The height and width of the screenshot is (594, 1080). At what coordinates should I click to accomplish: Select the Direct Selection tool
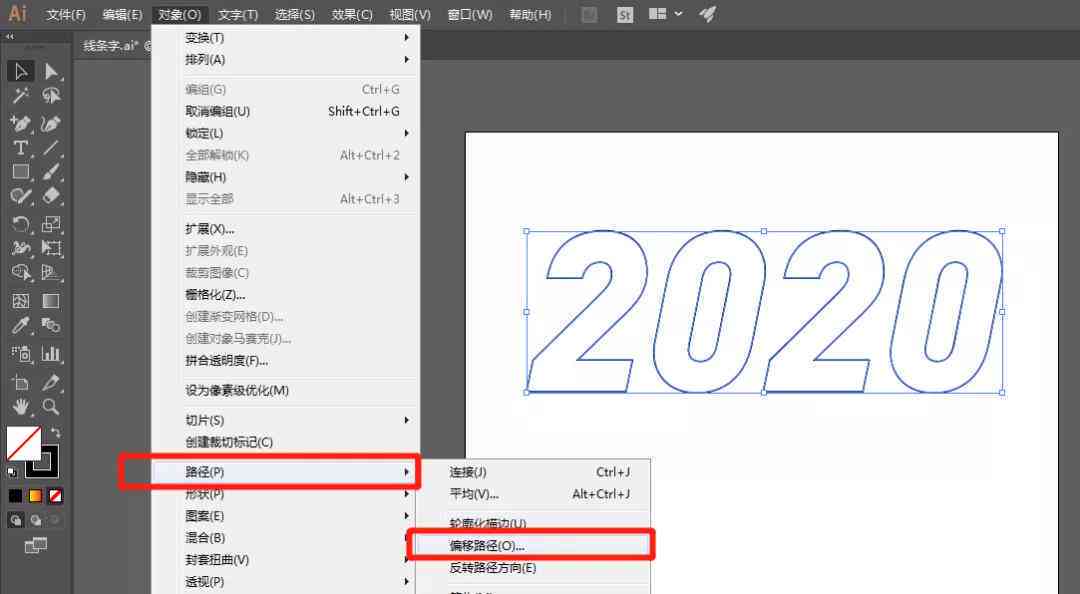(x=51, y=71)
